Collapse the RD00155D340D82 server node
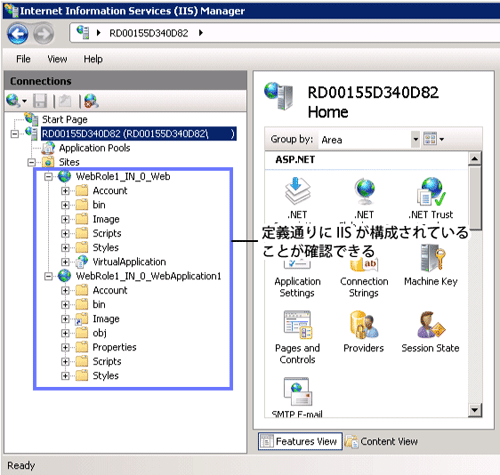Viewport: 500px width, 475px height. click(x=15, y=134)
